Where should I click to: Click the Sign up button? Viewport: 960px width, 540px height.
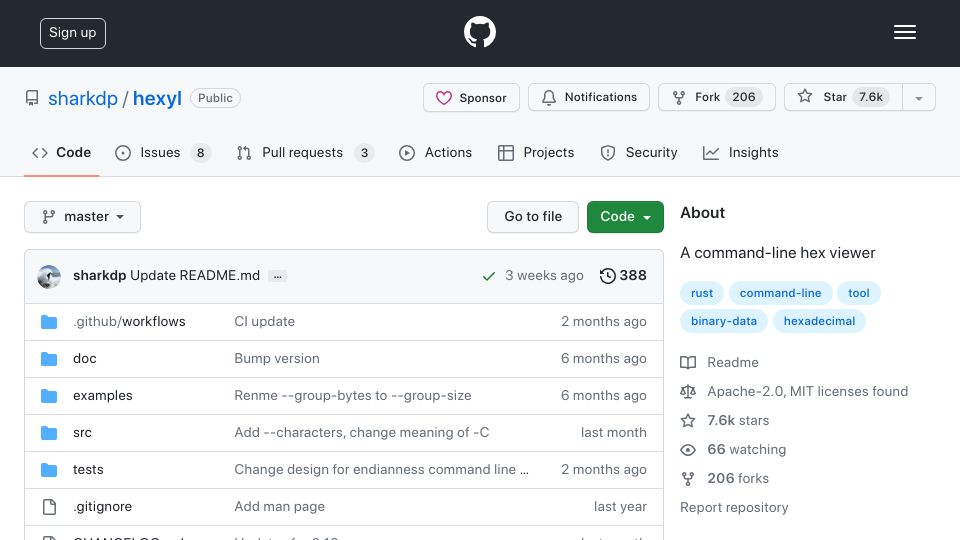coord(73,33)
